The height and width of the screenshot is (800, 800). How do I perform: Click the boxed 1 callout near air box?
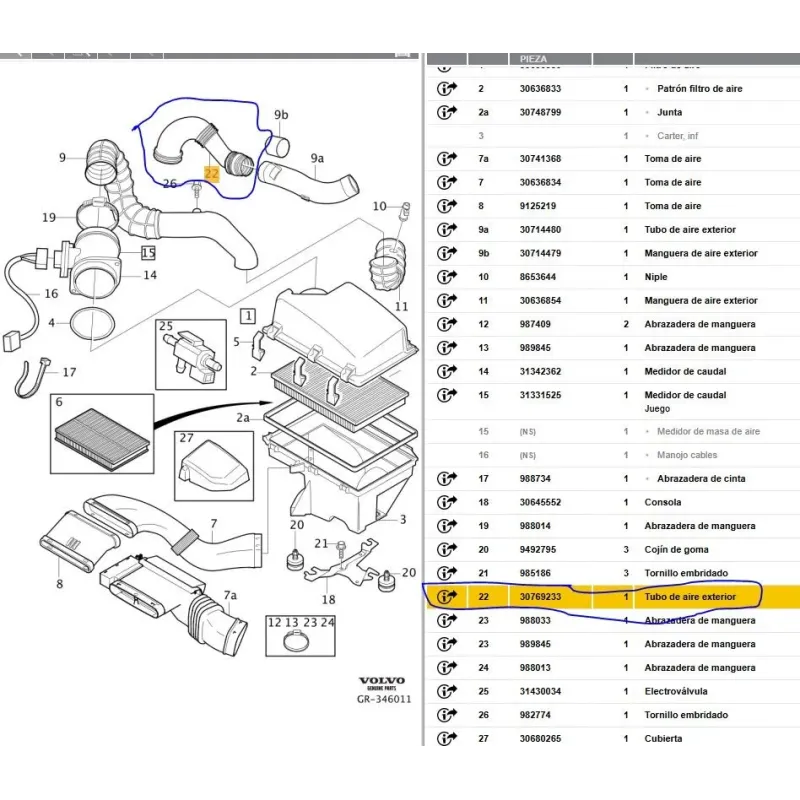point(245,316)
